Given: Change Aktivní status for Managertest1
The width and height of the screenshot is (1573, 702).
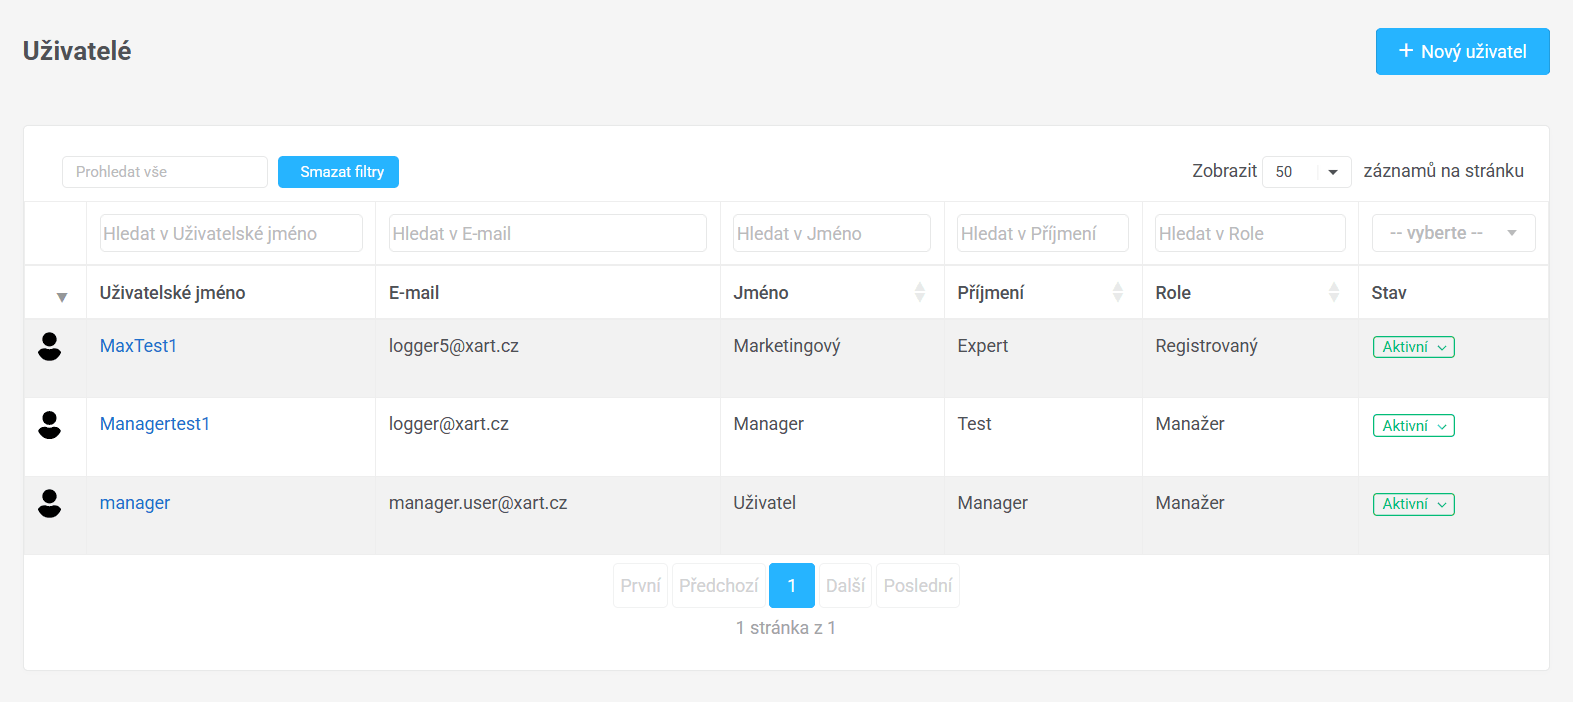Looking at the screenshot, I should (1413, 426).
